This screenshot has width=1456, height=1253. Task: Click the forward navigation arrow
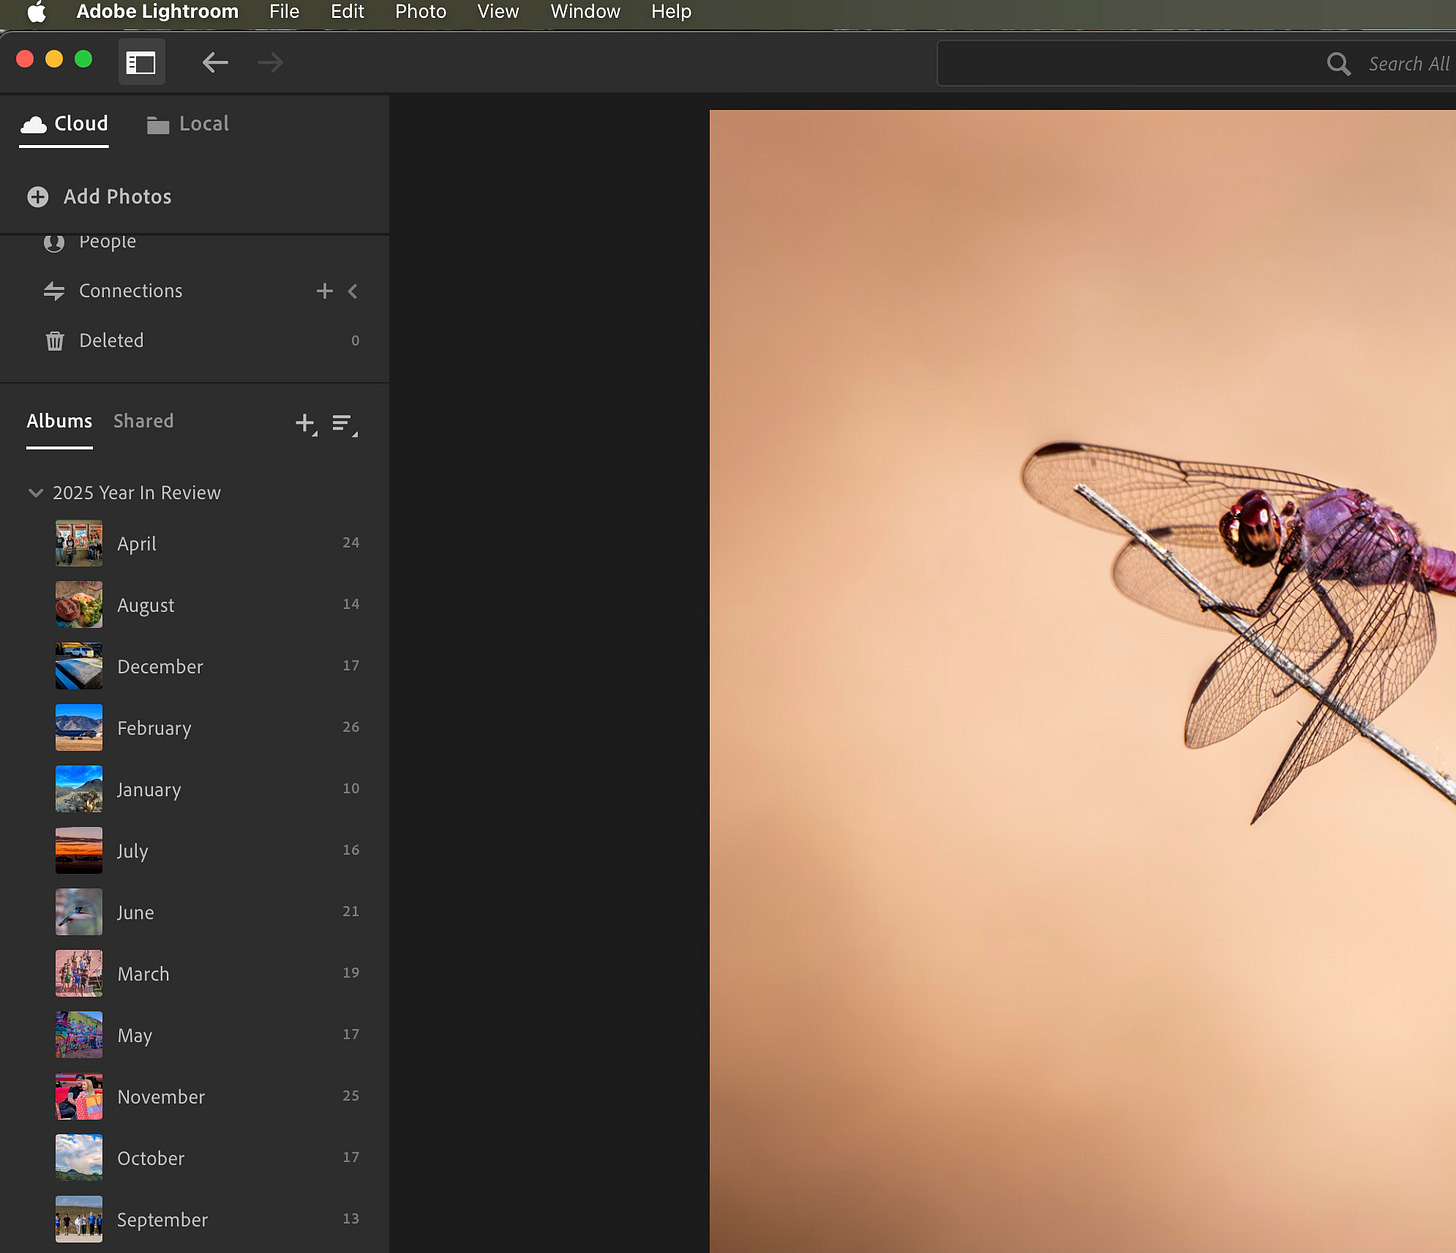point(270,63)
